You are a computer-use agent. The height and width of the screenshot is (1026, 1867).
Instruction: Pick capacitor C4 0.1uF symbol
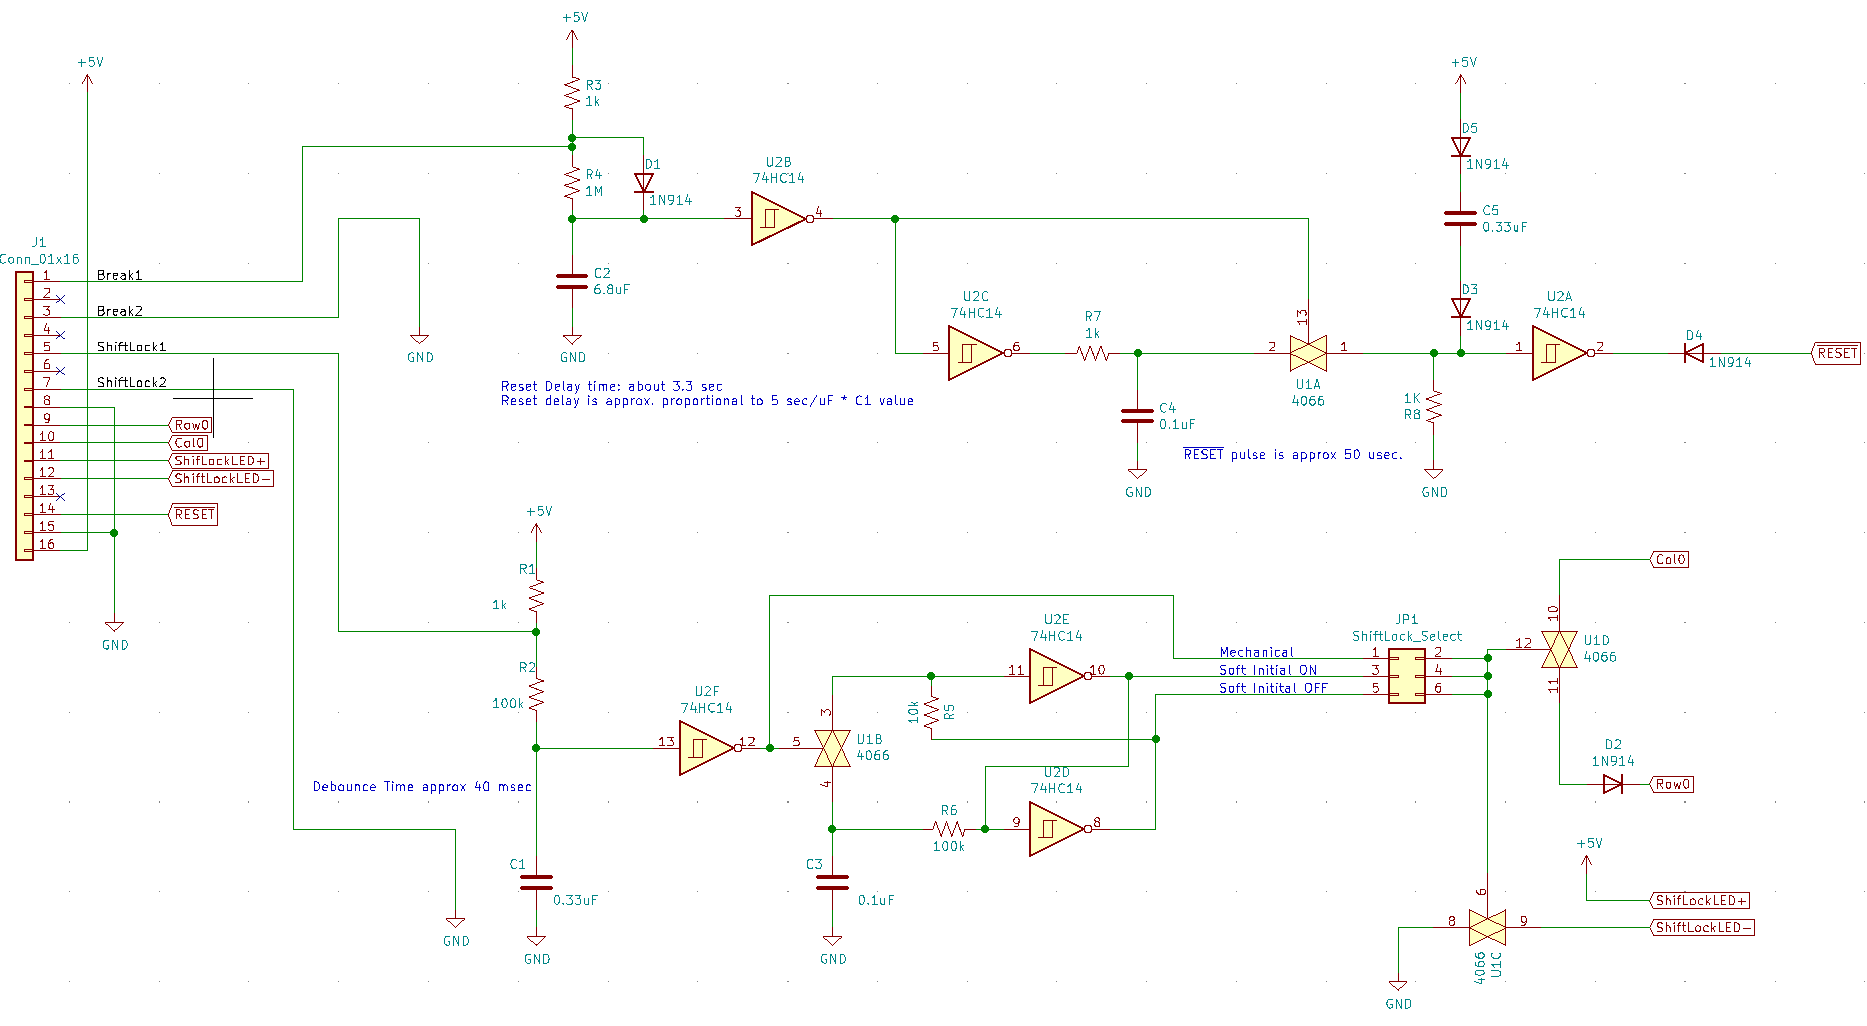(x=1137, y=416)
